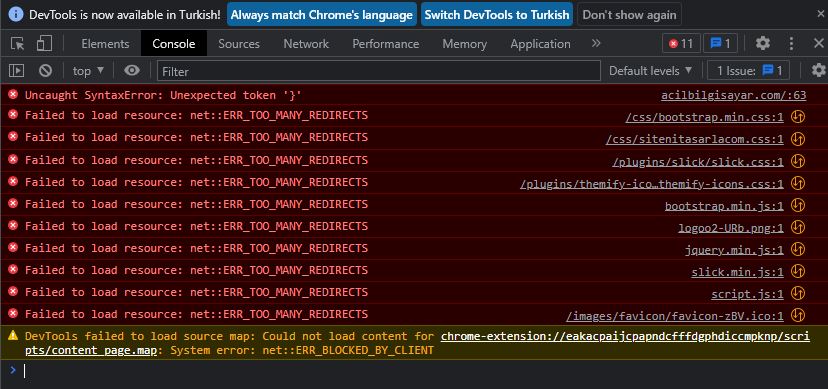The width and height of the screenshot is (828, 389).
Task: Clear the console with the clear icon
Action: (45, 70)
